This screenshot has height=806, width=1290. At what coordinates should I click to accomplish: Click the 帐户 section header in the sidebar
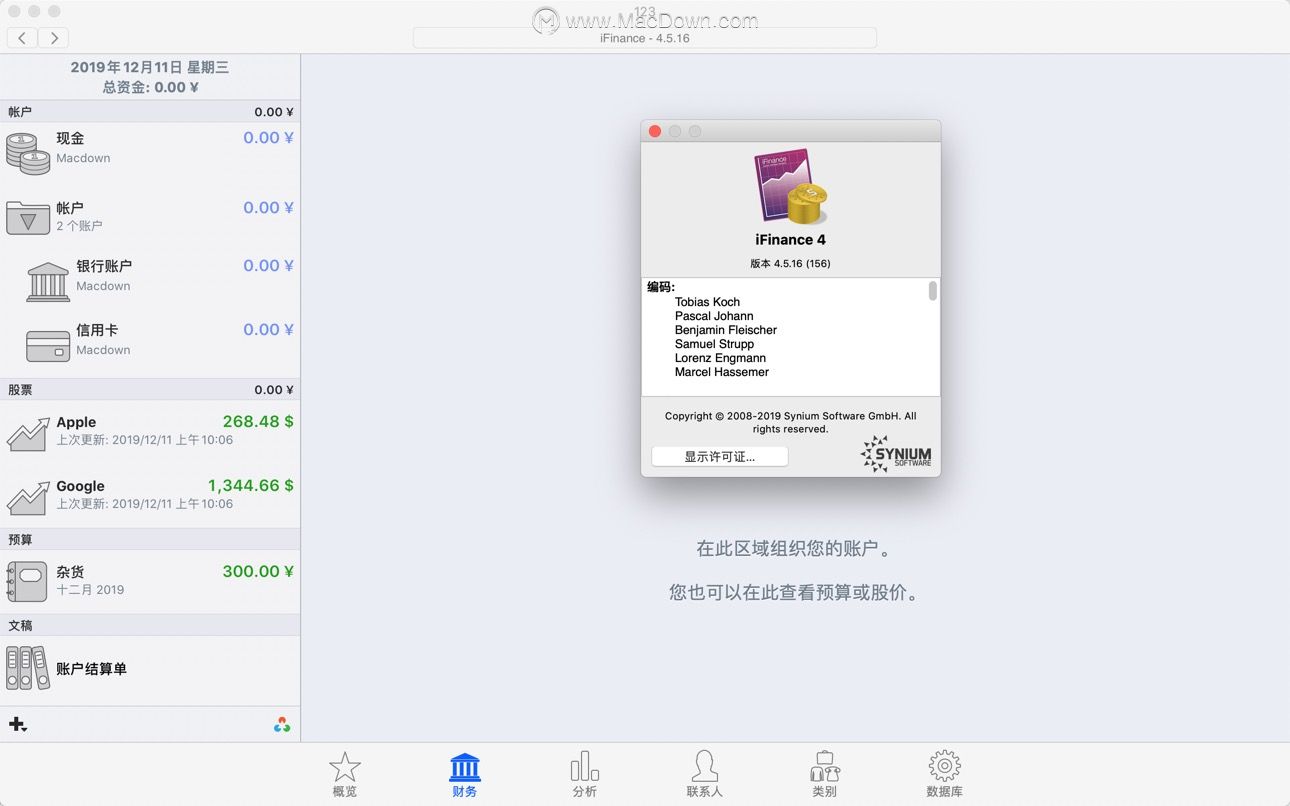click(x=150, y=112)
